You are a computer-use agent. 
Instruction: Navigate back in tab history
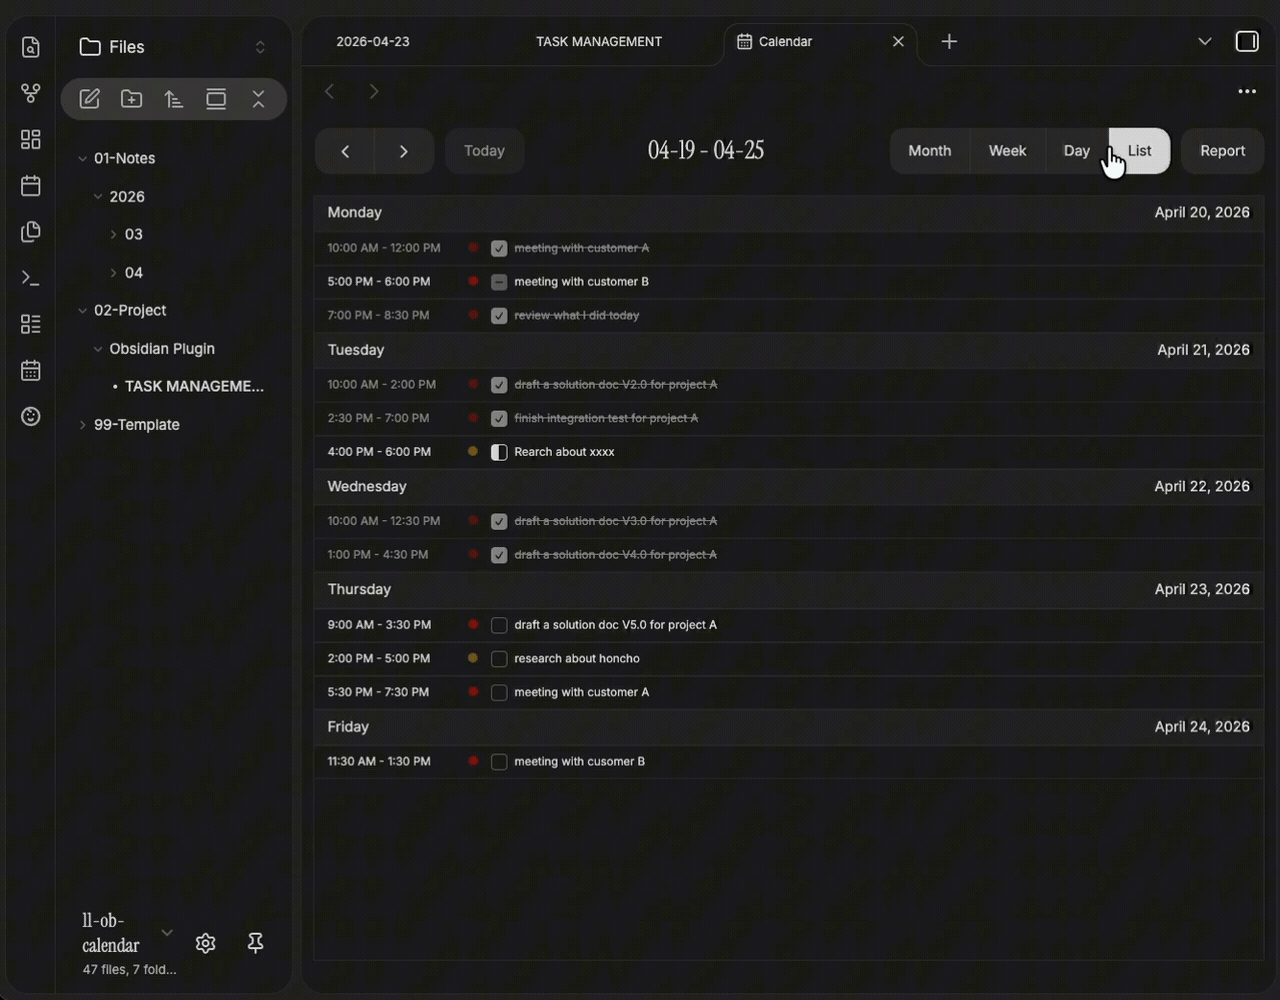point(330,91)
